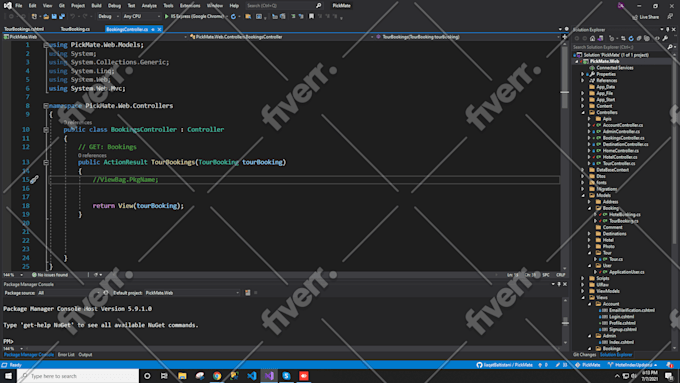Toggle bookmark icon in the toolbar

click(x=311, y=16)
